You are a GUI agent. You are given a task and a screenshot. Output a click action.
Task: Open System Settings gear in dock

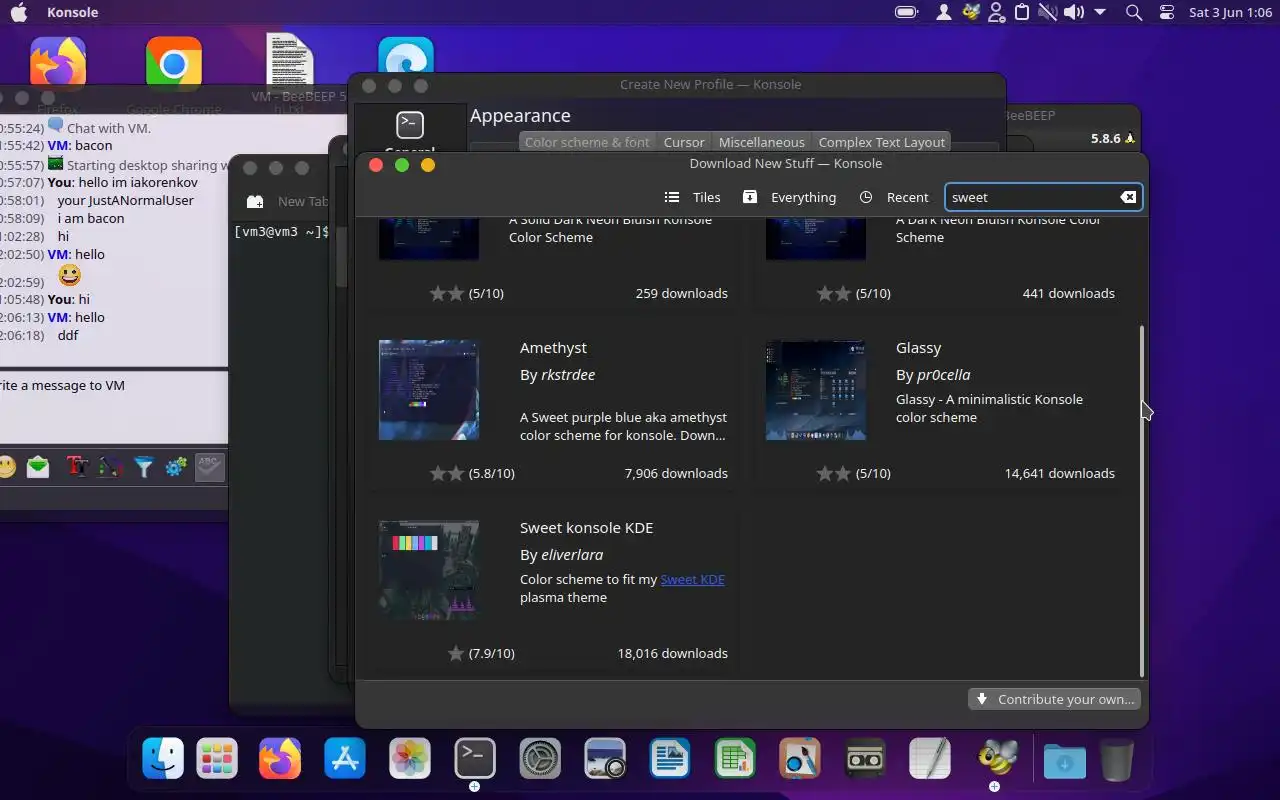[540, 759]
